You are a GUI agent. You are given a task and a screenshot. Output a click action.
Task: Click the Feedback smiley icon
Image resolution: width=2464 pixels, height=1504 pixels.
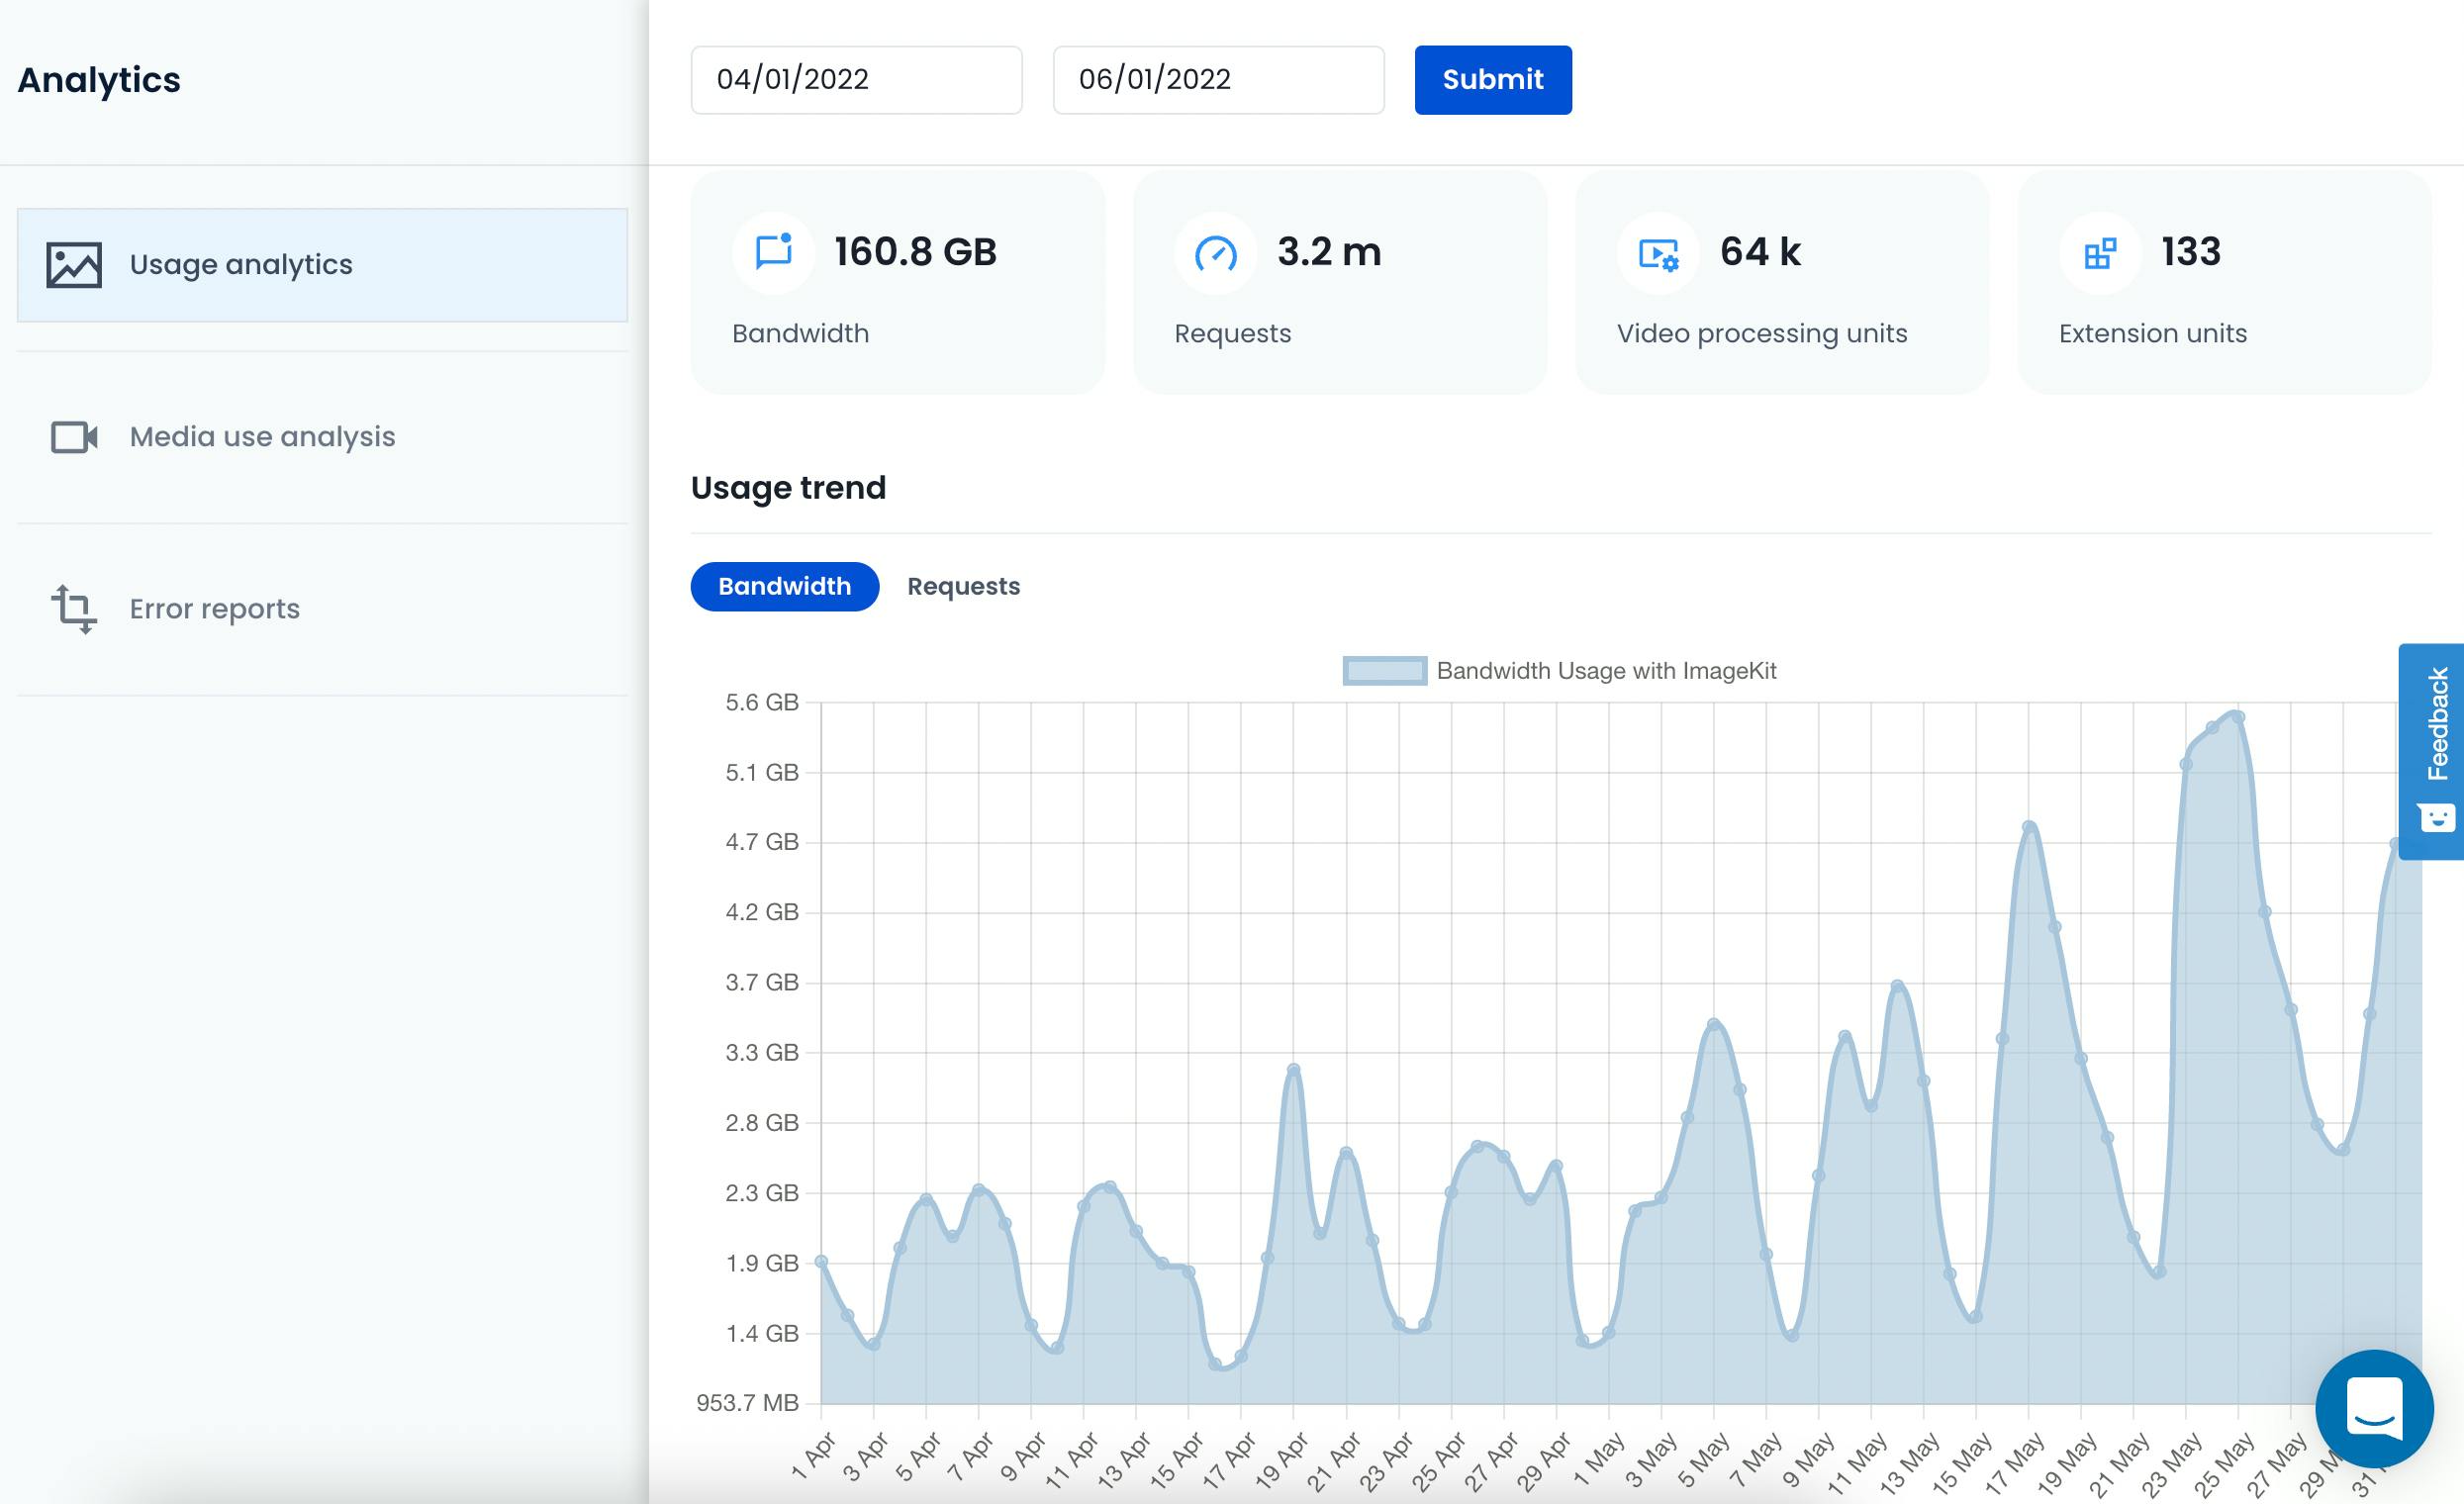tap(2437, 818)
